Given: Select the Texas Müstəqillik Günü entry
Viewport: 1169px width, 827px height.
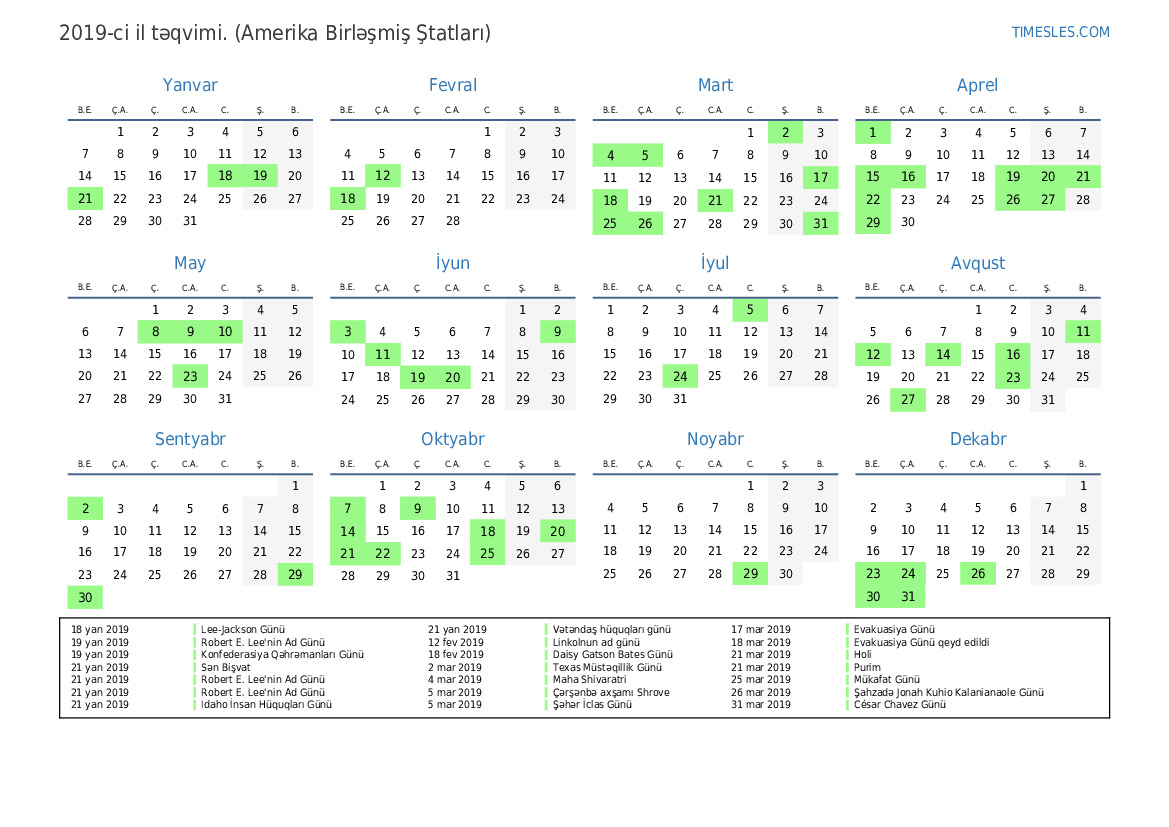Looking at the screenshot, I should coord(607,667).
